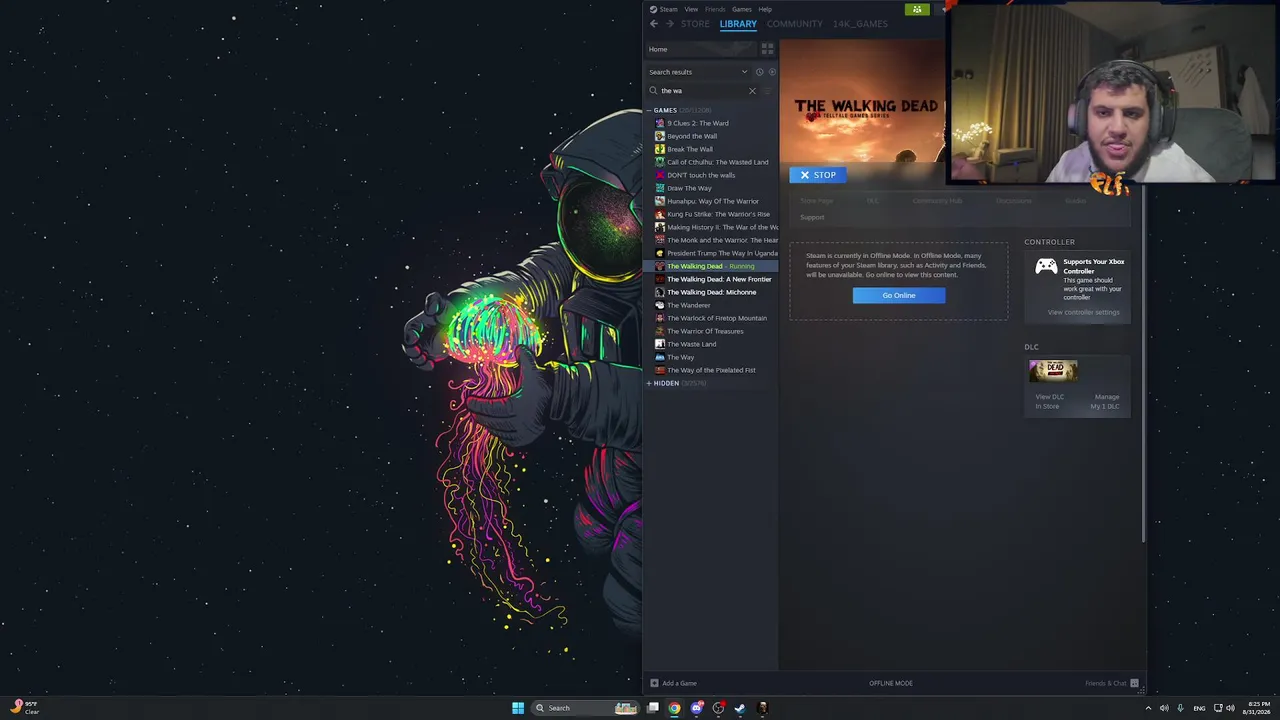The width and height of the screenshot is (1280, 720).
Task: Open the 14K_GAMES profile tab
Action: (860, 24)
